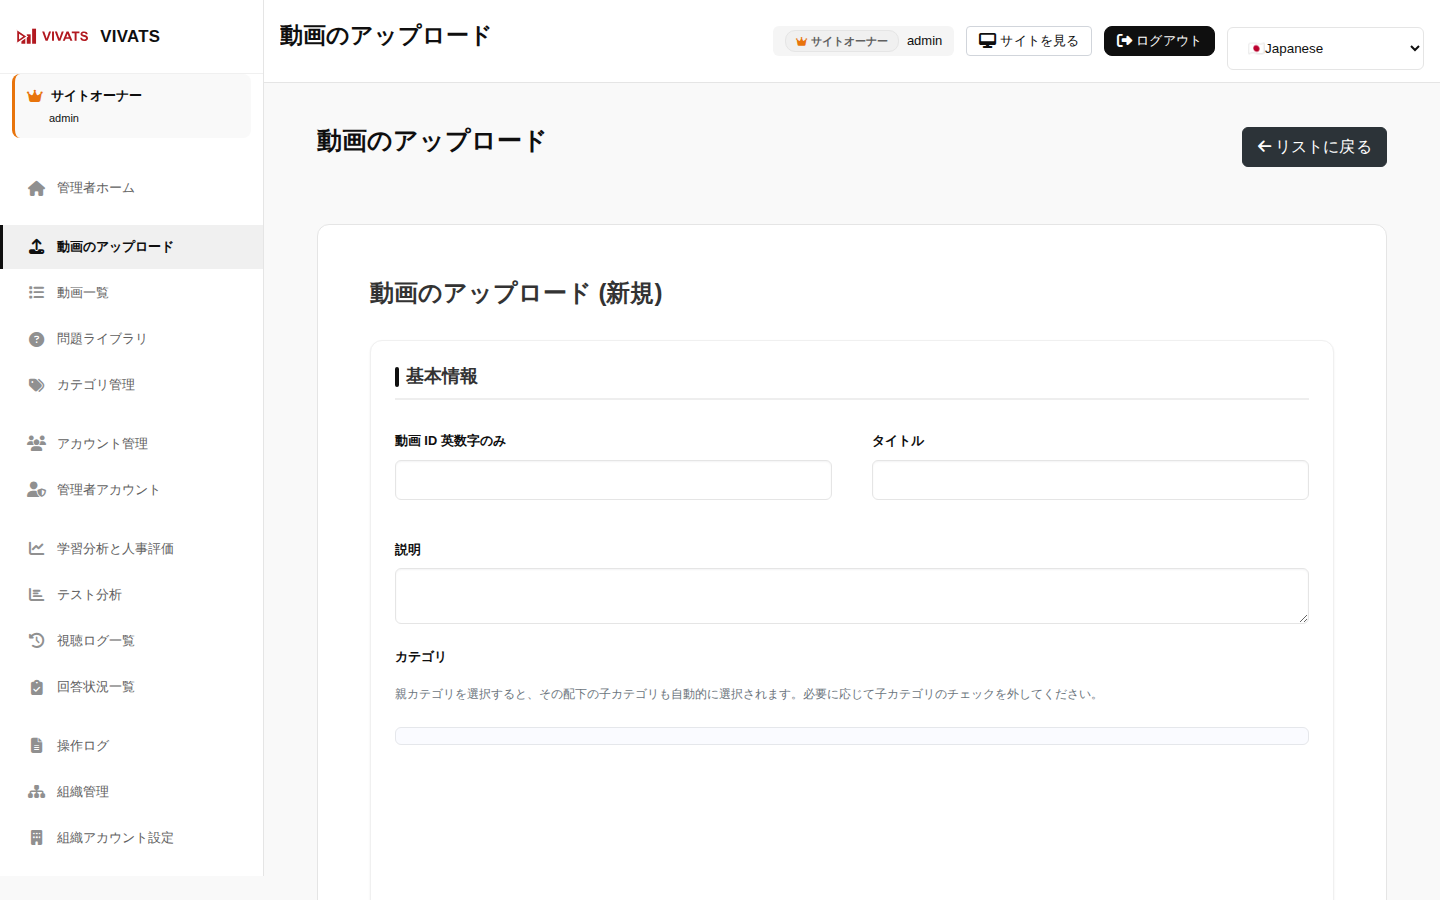Click the 基本情報 section heading
The image size is (1440, 900).
[x=442, y=376]
